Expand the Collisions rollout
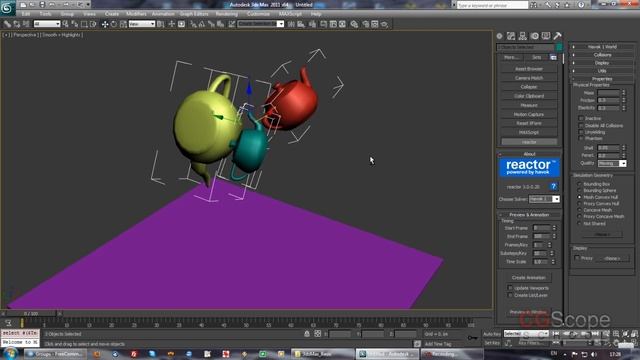The image size is (640, 360). (602, 55)
